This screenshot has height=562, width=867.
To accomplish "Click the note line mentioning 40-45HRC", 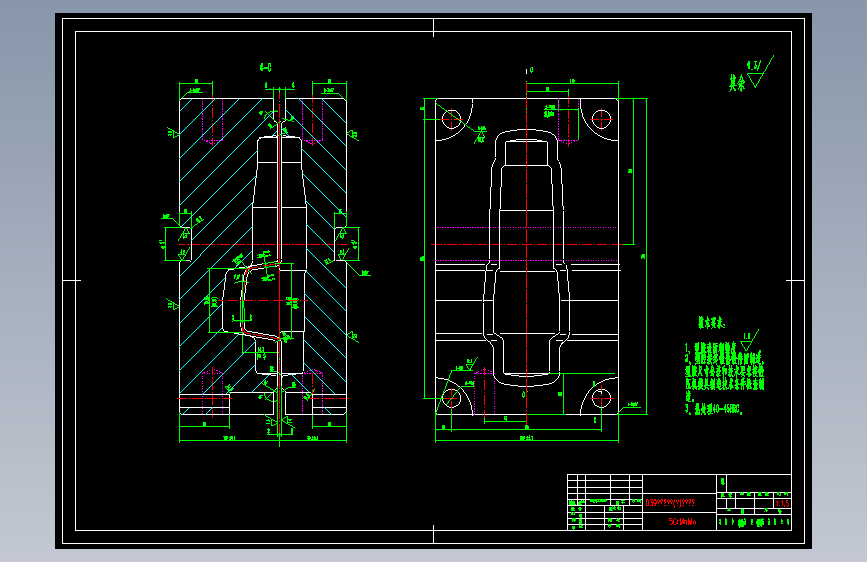I will [x=714, y=410].
